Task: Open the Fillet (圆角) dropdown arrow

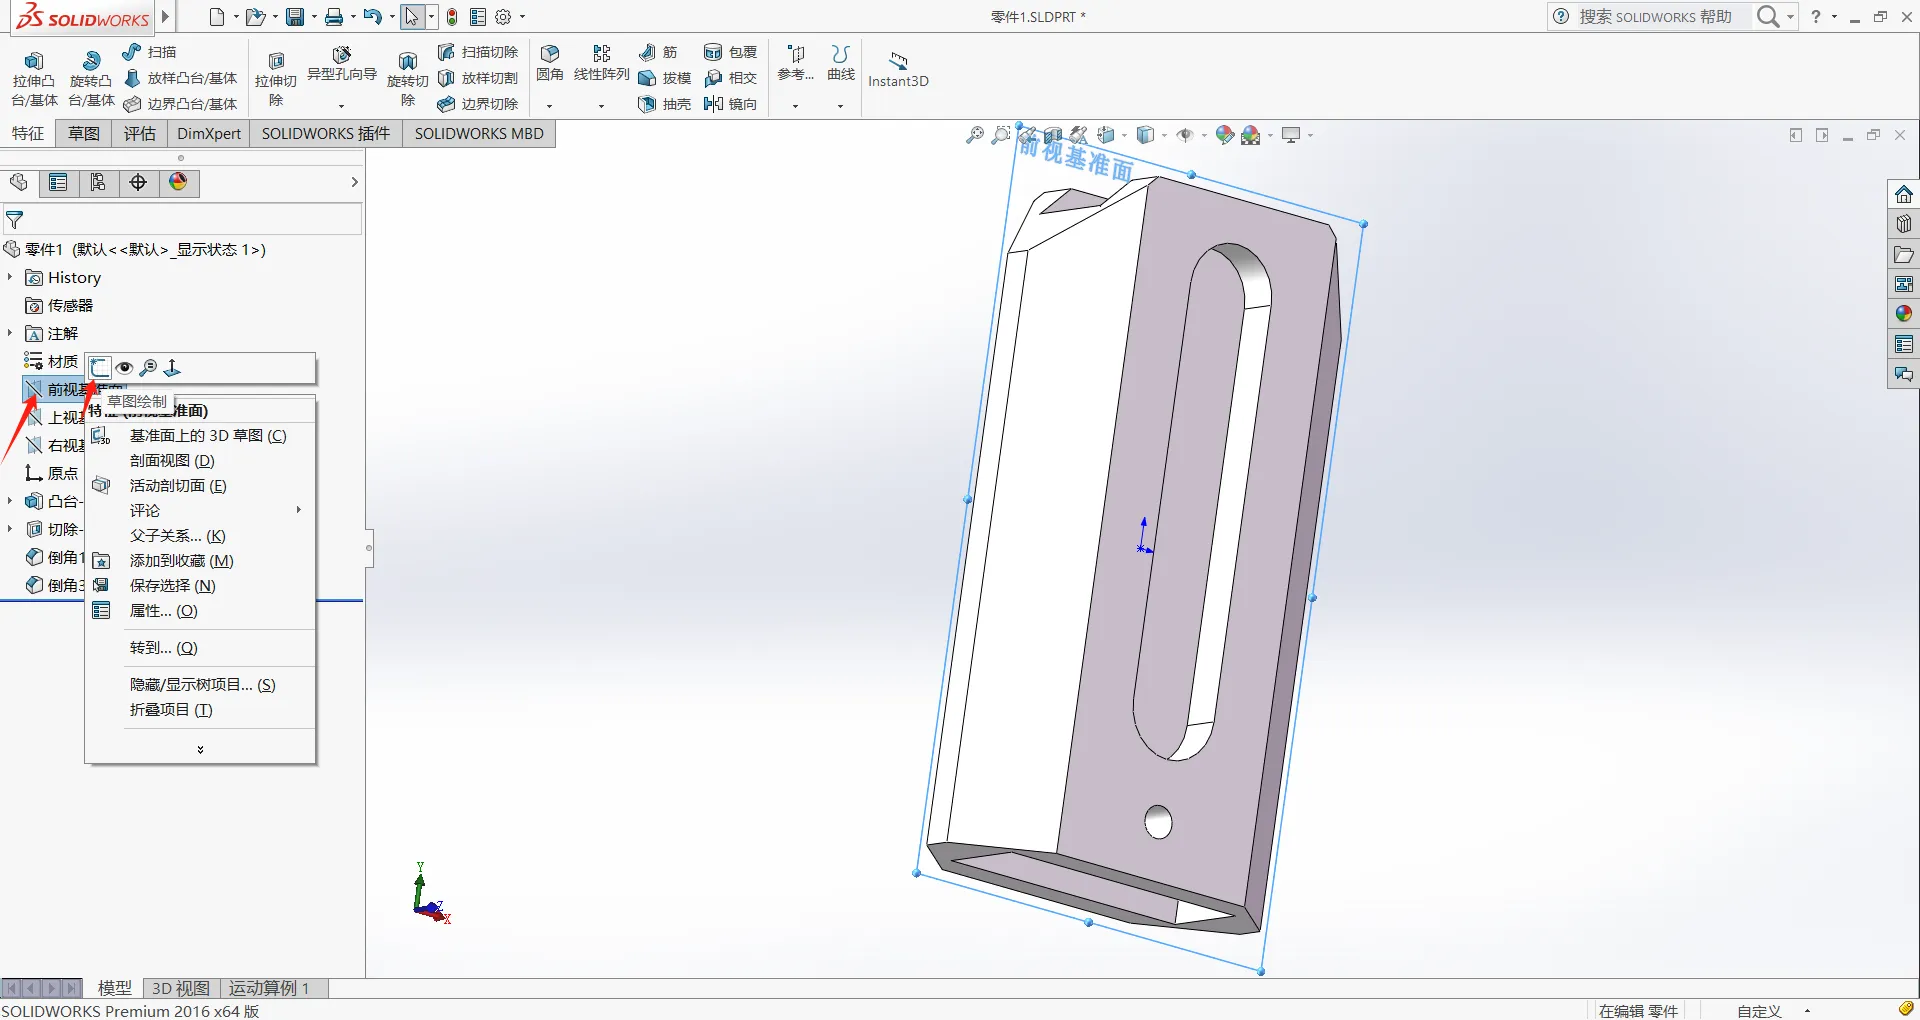Action: [549, 106]
